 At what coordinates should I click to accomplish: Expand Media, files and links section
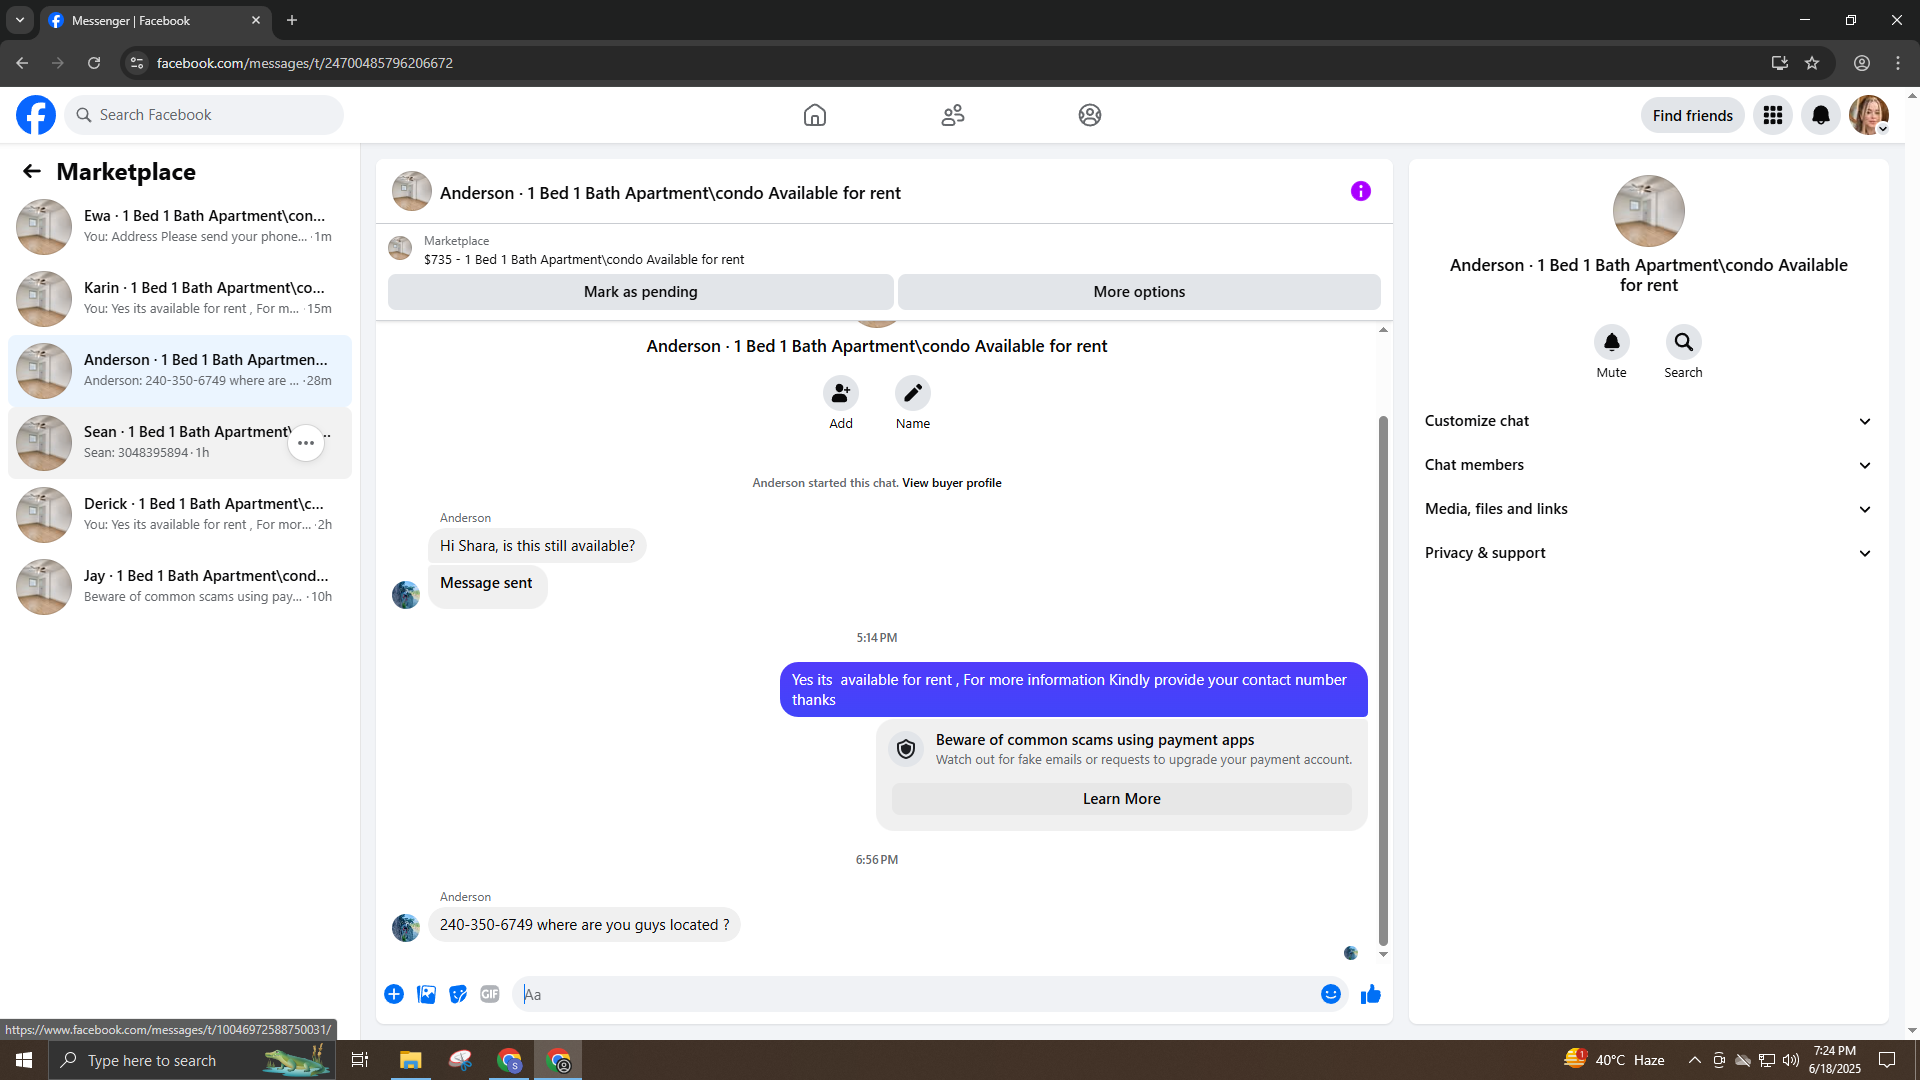tap(1649, 509)
